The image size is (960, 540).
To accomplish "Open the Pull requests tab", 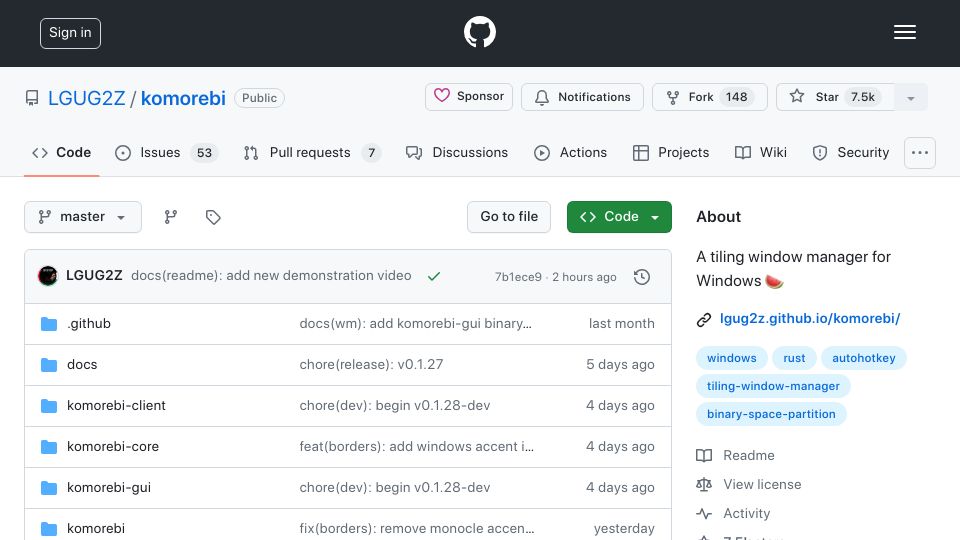I will (x=312, y=152).
